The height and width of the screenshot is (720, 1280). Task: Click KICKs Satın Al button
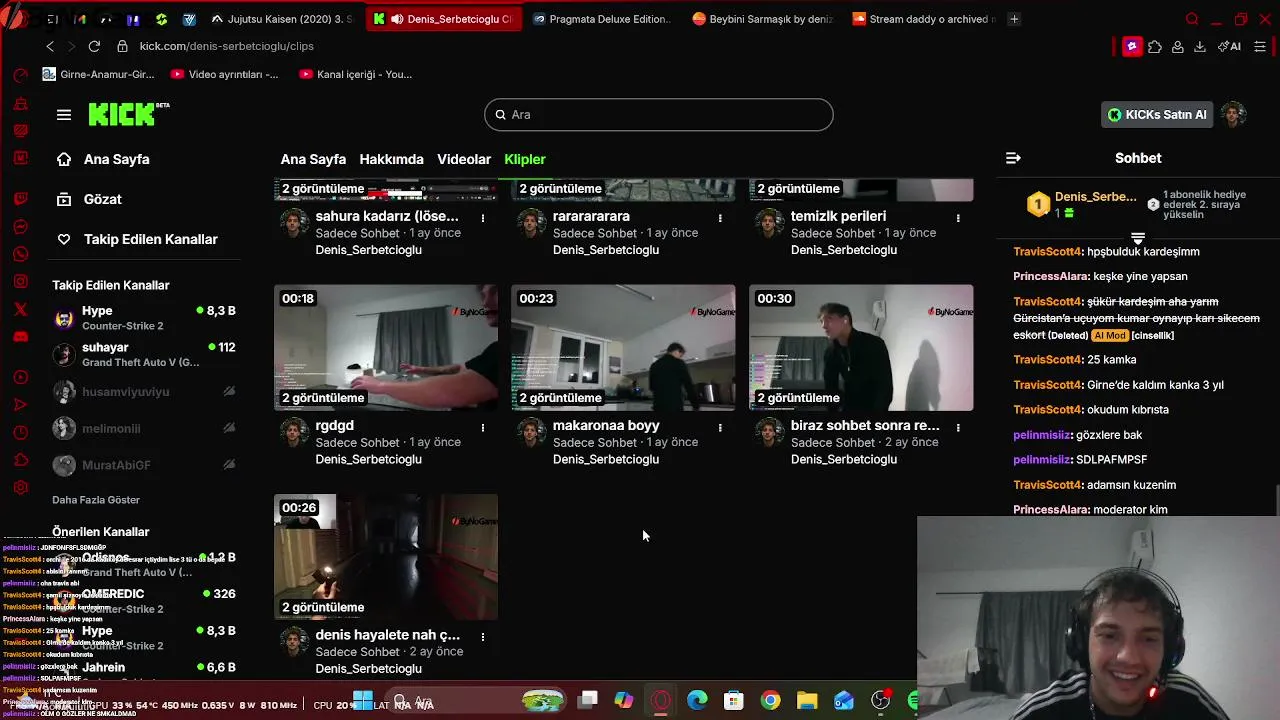(1157, 114)
